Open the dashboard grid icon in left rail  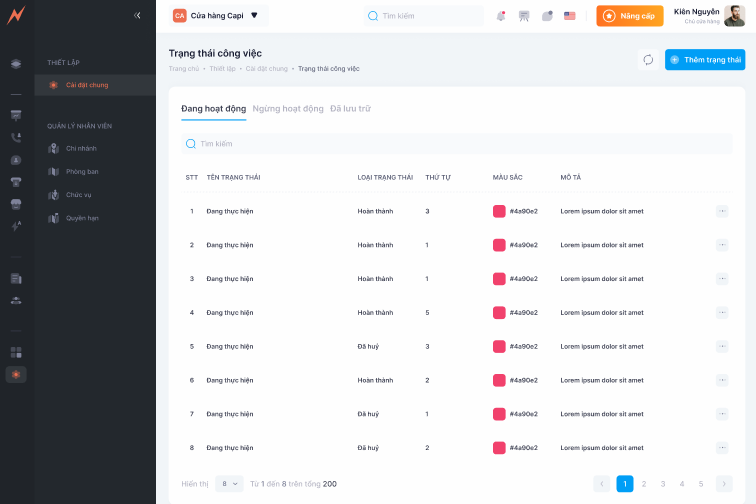pos(16,352)
